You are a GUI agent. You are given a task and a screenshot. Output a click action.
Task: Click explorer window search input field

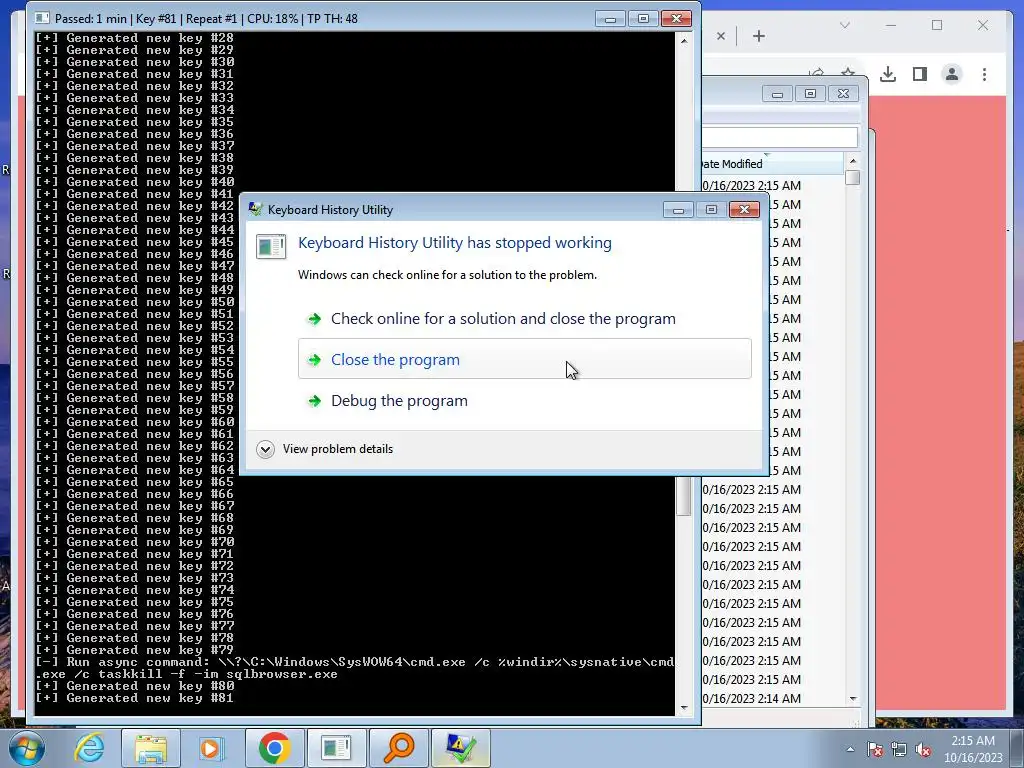coord(780,137)
